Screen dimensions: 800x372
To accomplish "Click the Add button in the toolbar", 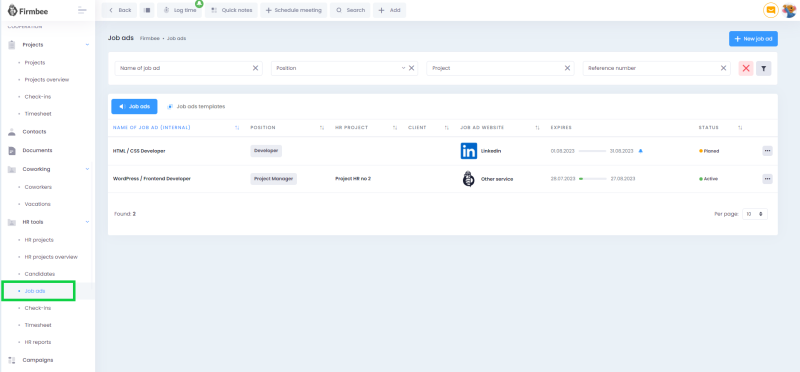I will 389,10.
